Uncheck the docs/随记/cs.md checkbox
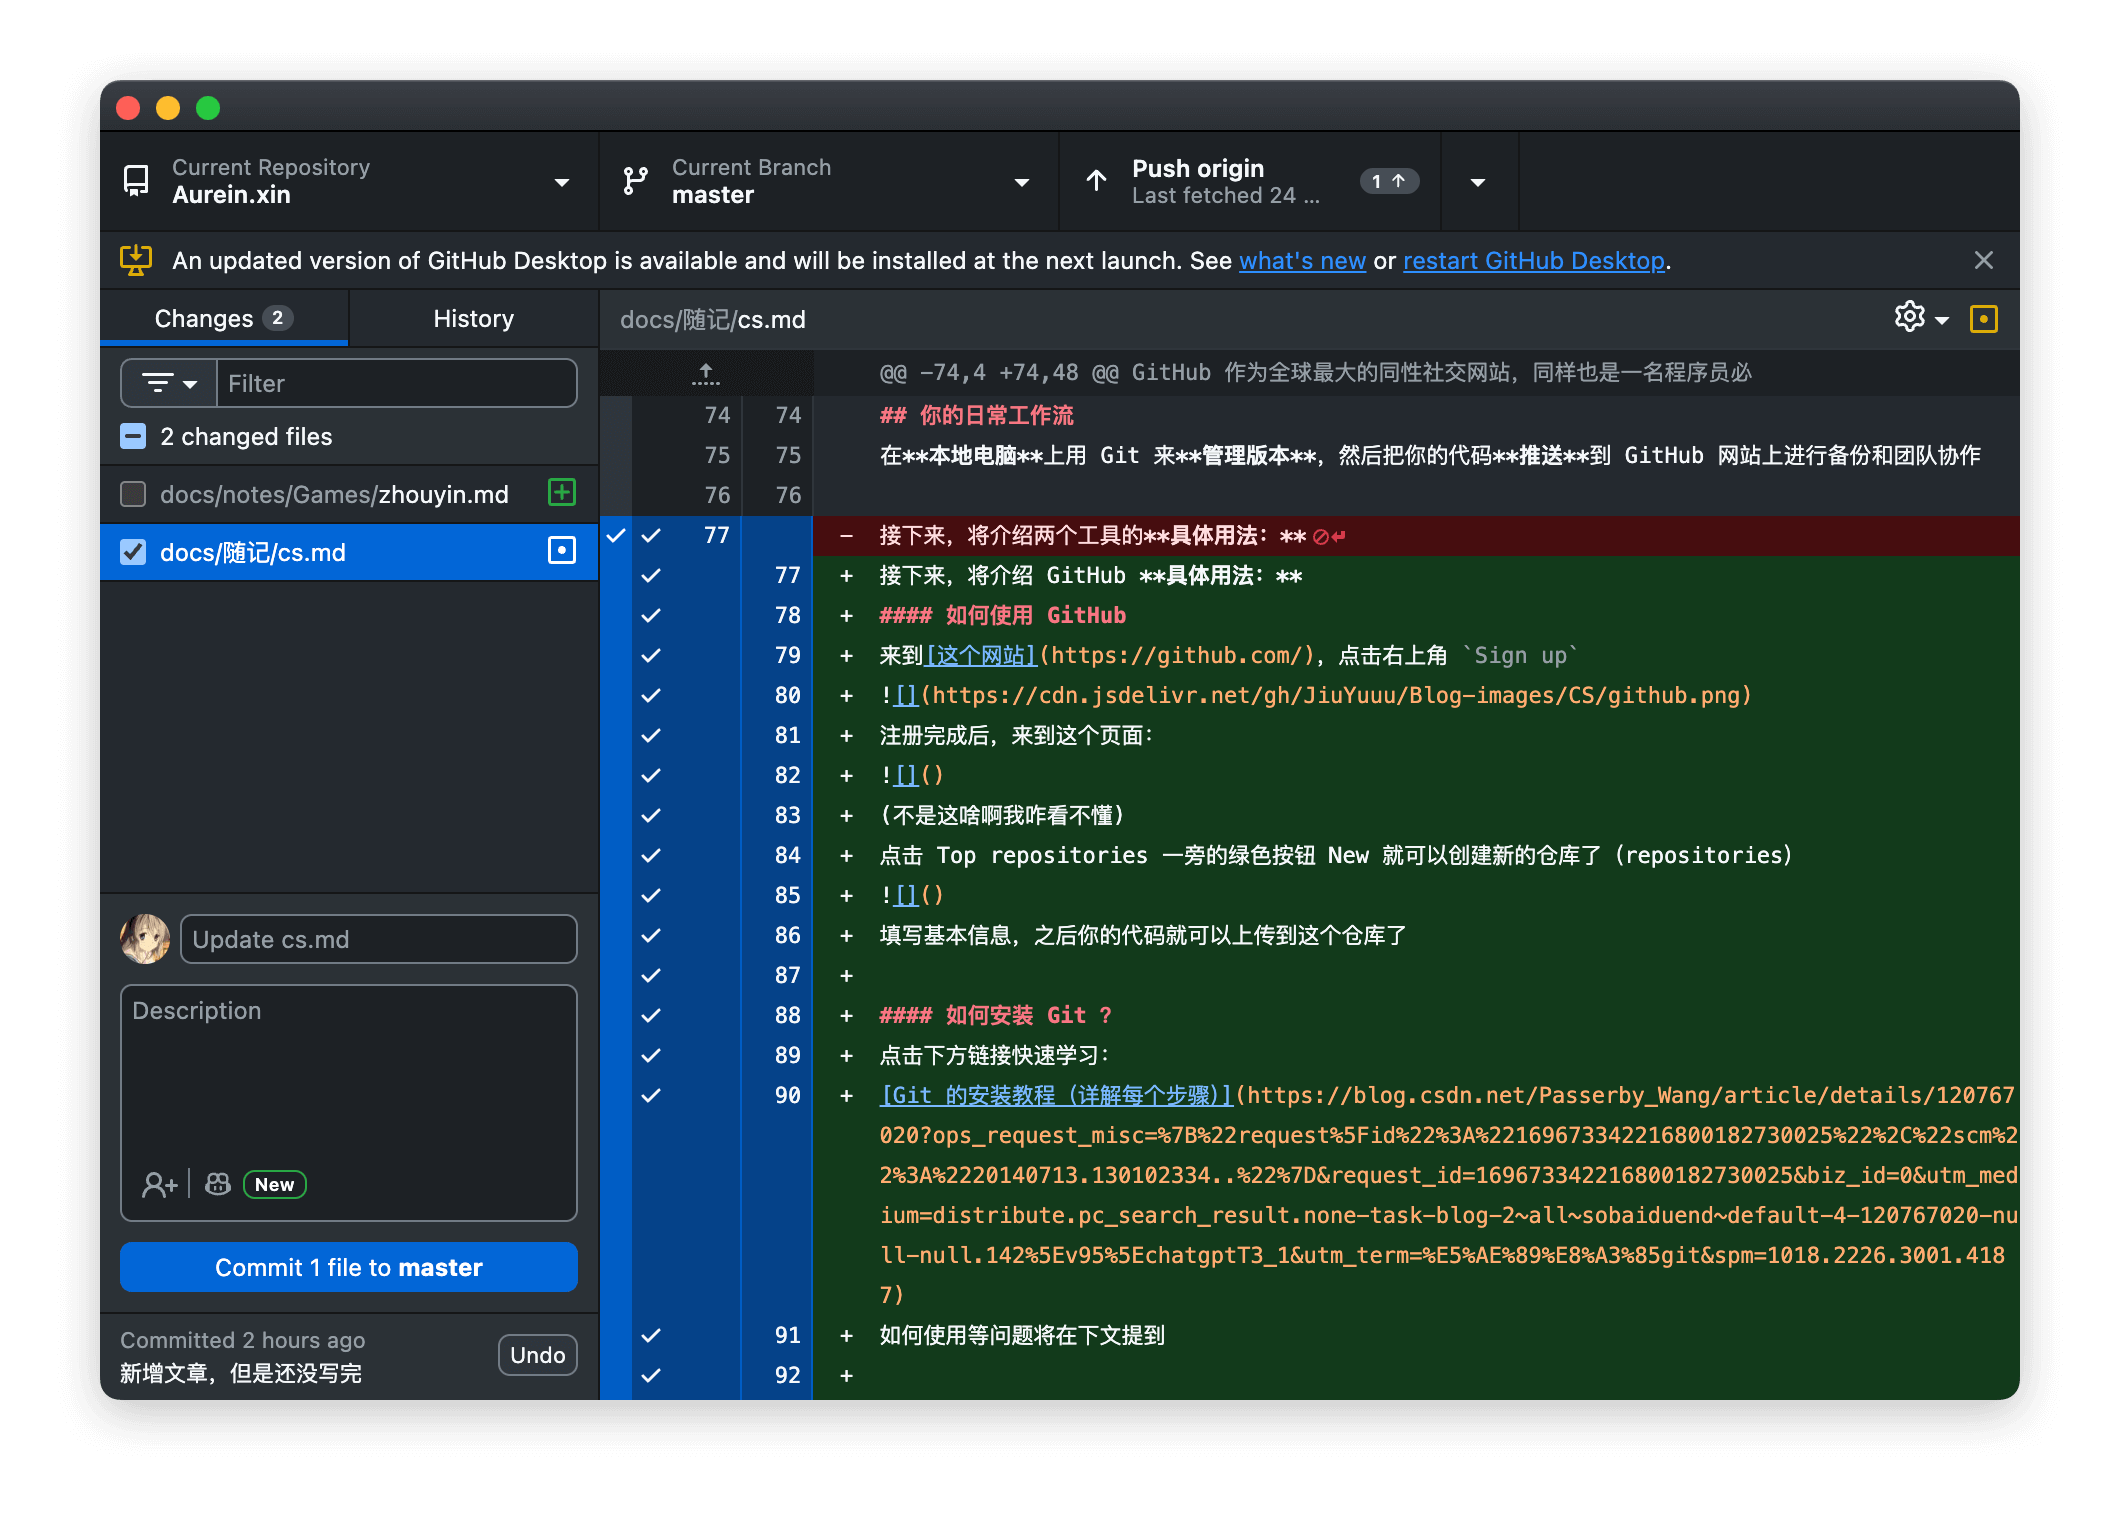Screen dimensions: 2120x1520 133,552
